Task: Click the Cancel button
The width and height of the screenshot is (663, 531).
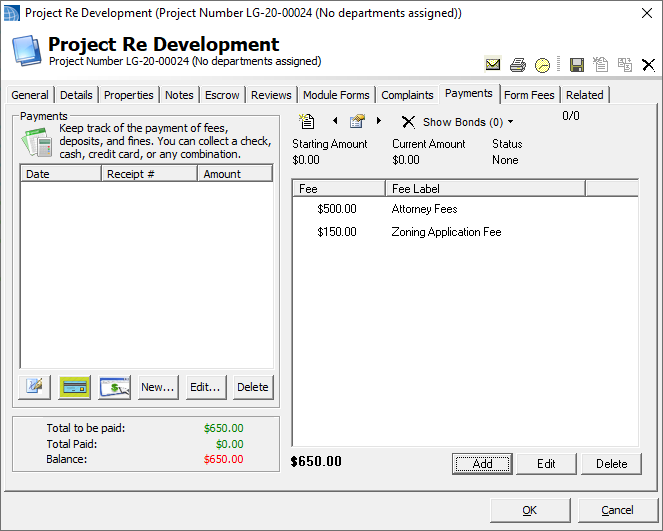Action: coord(618,510)
